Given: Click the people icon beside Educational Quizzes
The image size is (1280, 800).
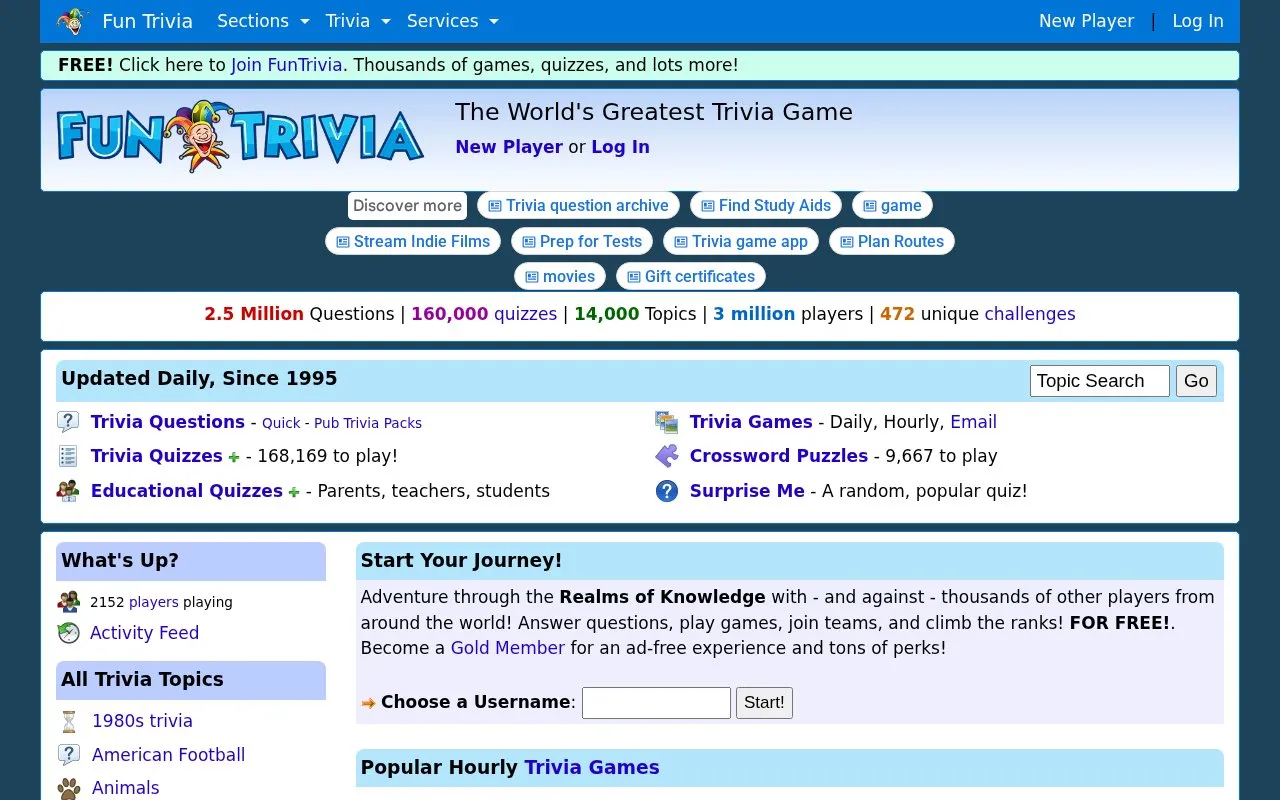Looking at the screenshot, I should pyautogui.click(x=68, y=491).
